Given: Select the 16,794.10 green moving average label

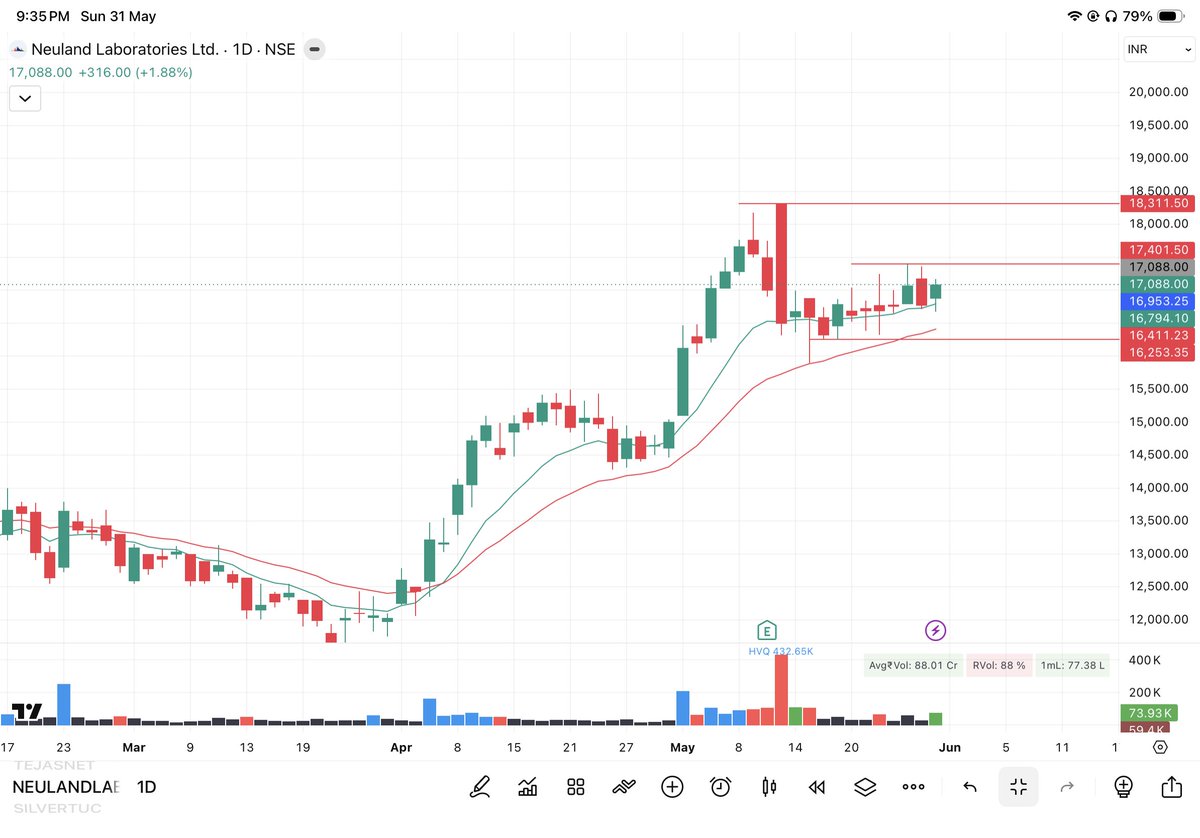Looking at the screenshot, I should click(1158, 318).
